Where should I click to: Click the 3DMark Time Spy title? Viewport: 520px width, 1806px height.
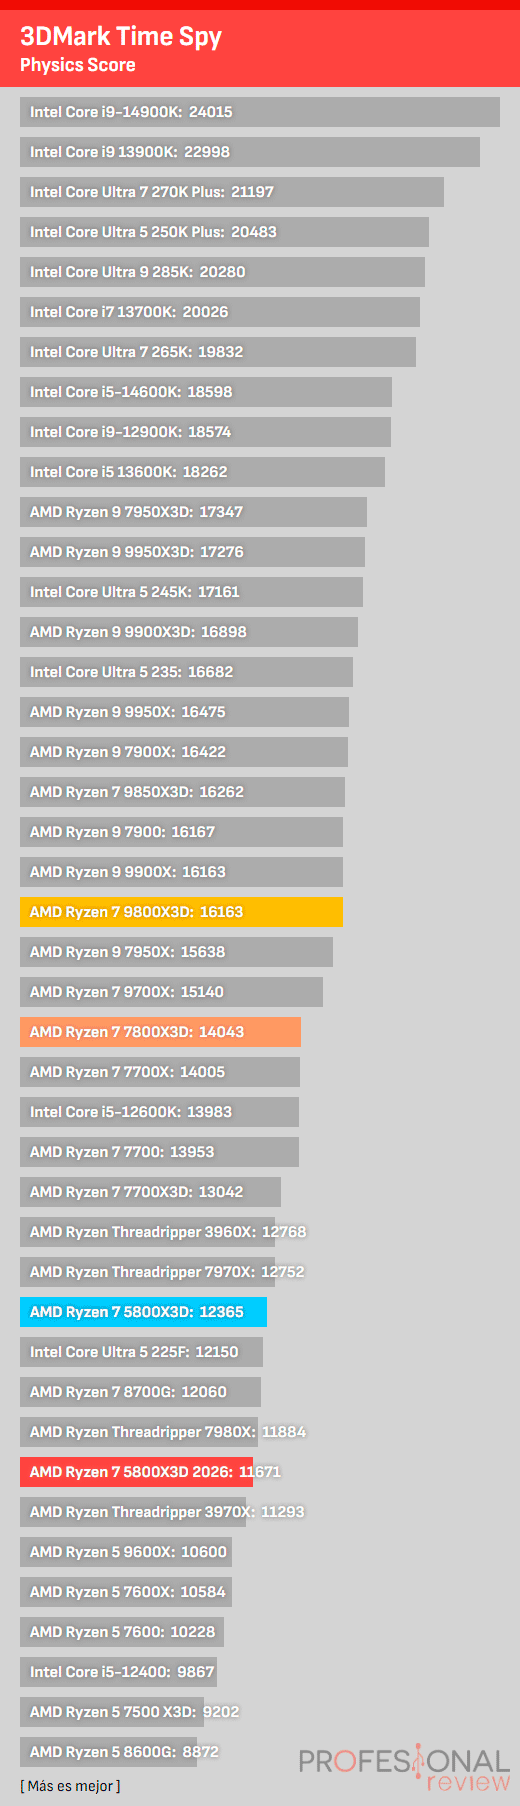(121, 37)
